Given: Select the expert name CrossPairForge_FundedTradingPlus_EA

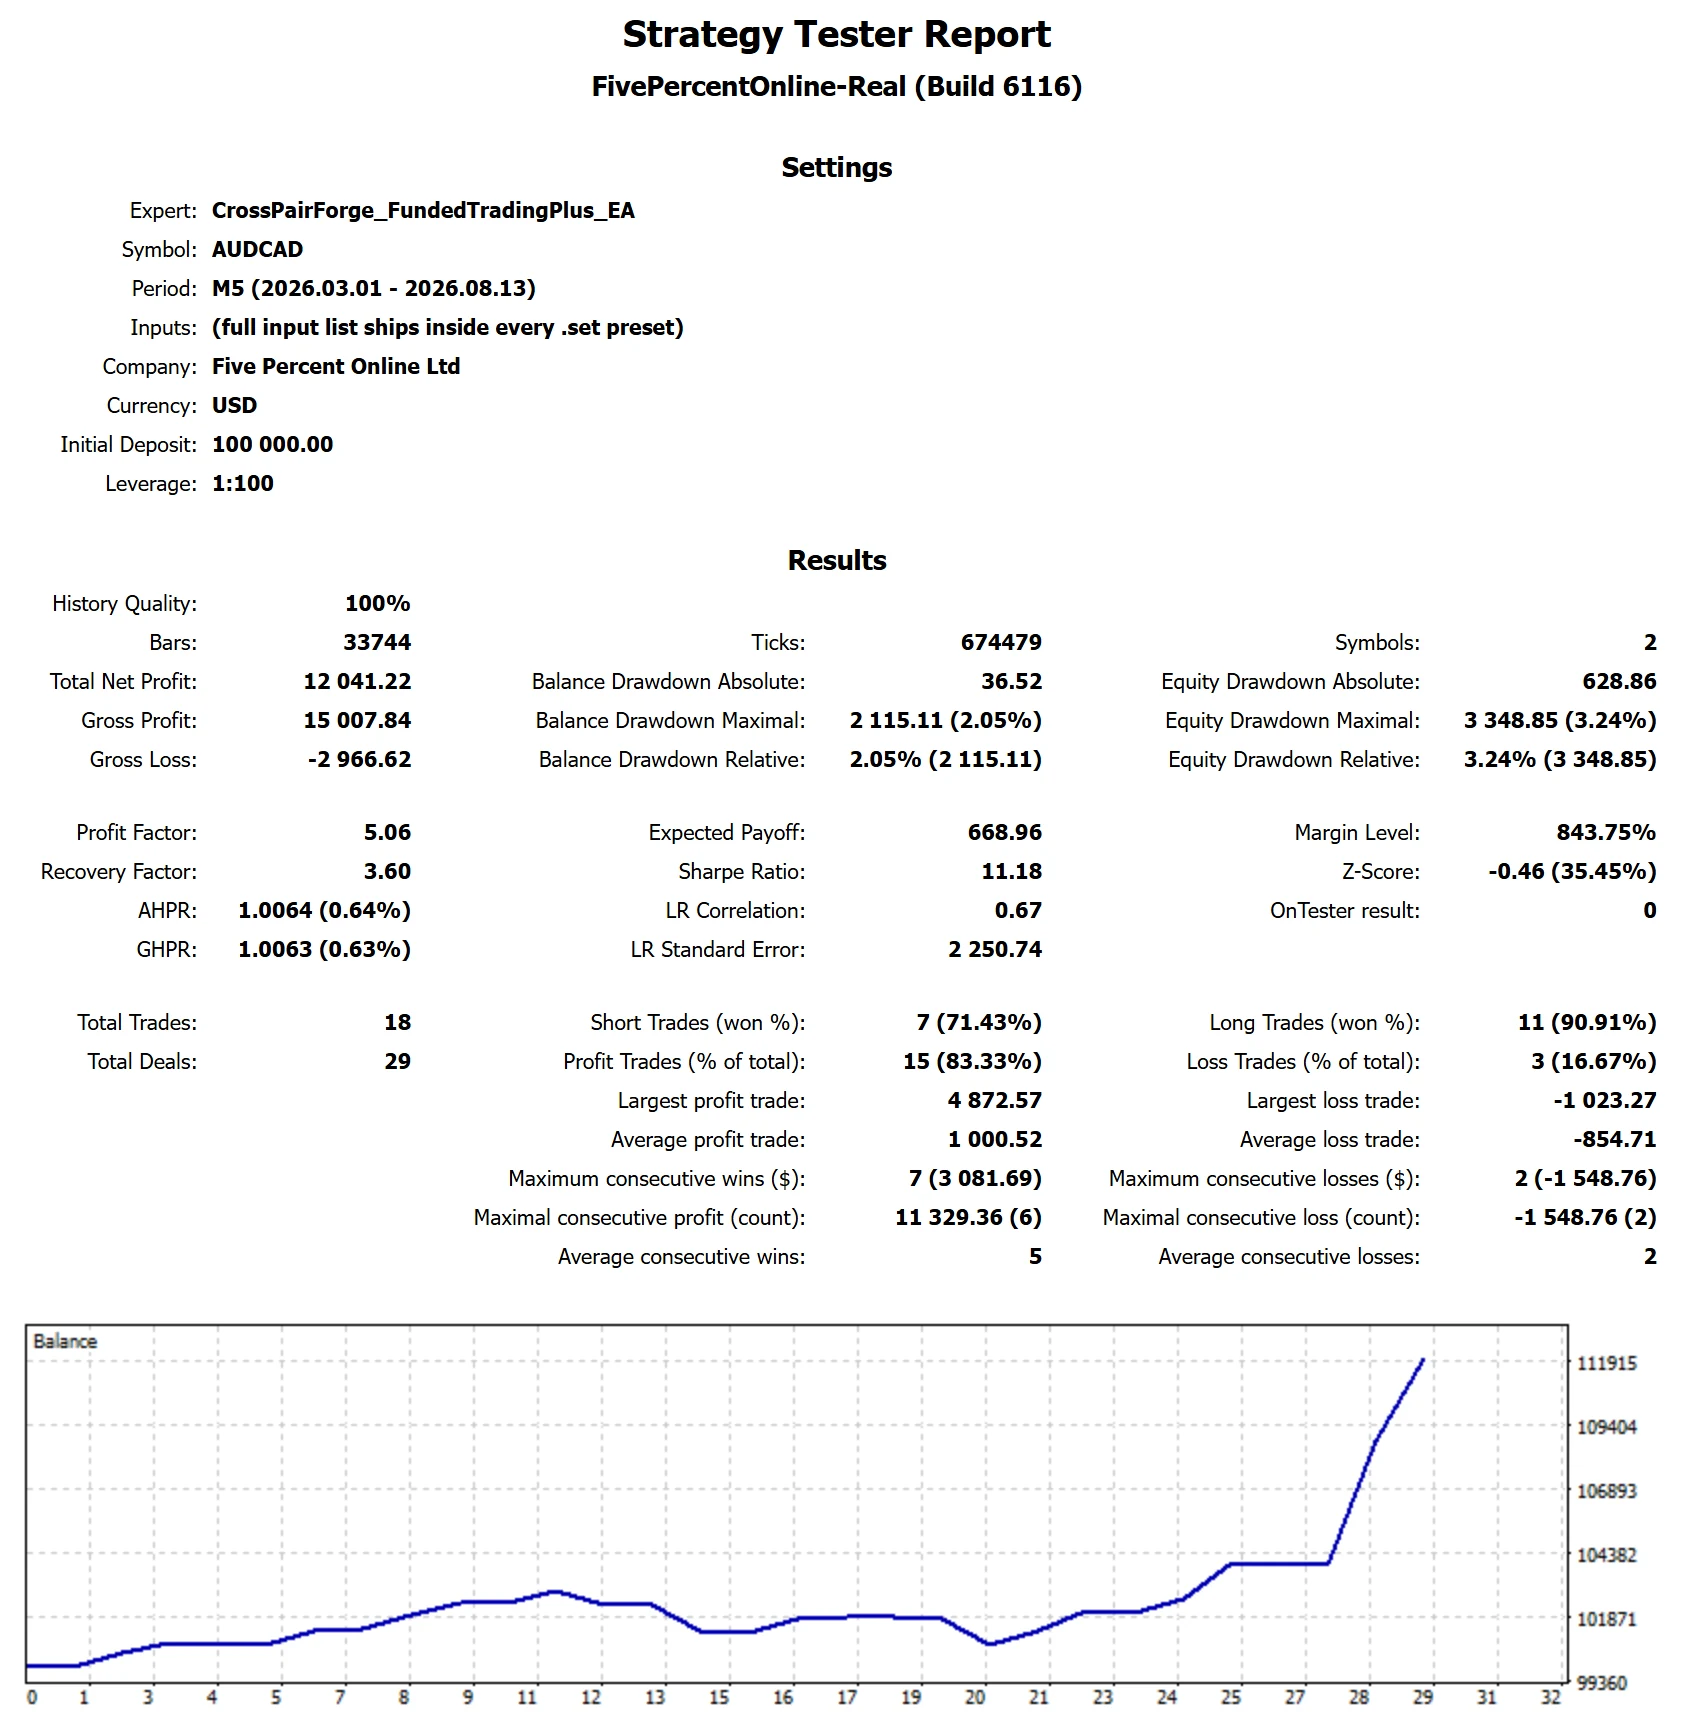Looking at the screenshot, I should [x=423, y=211].
